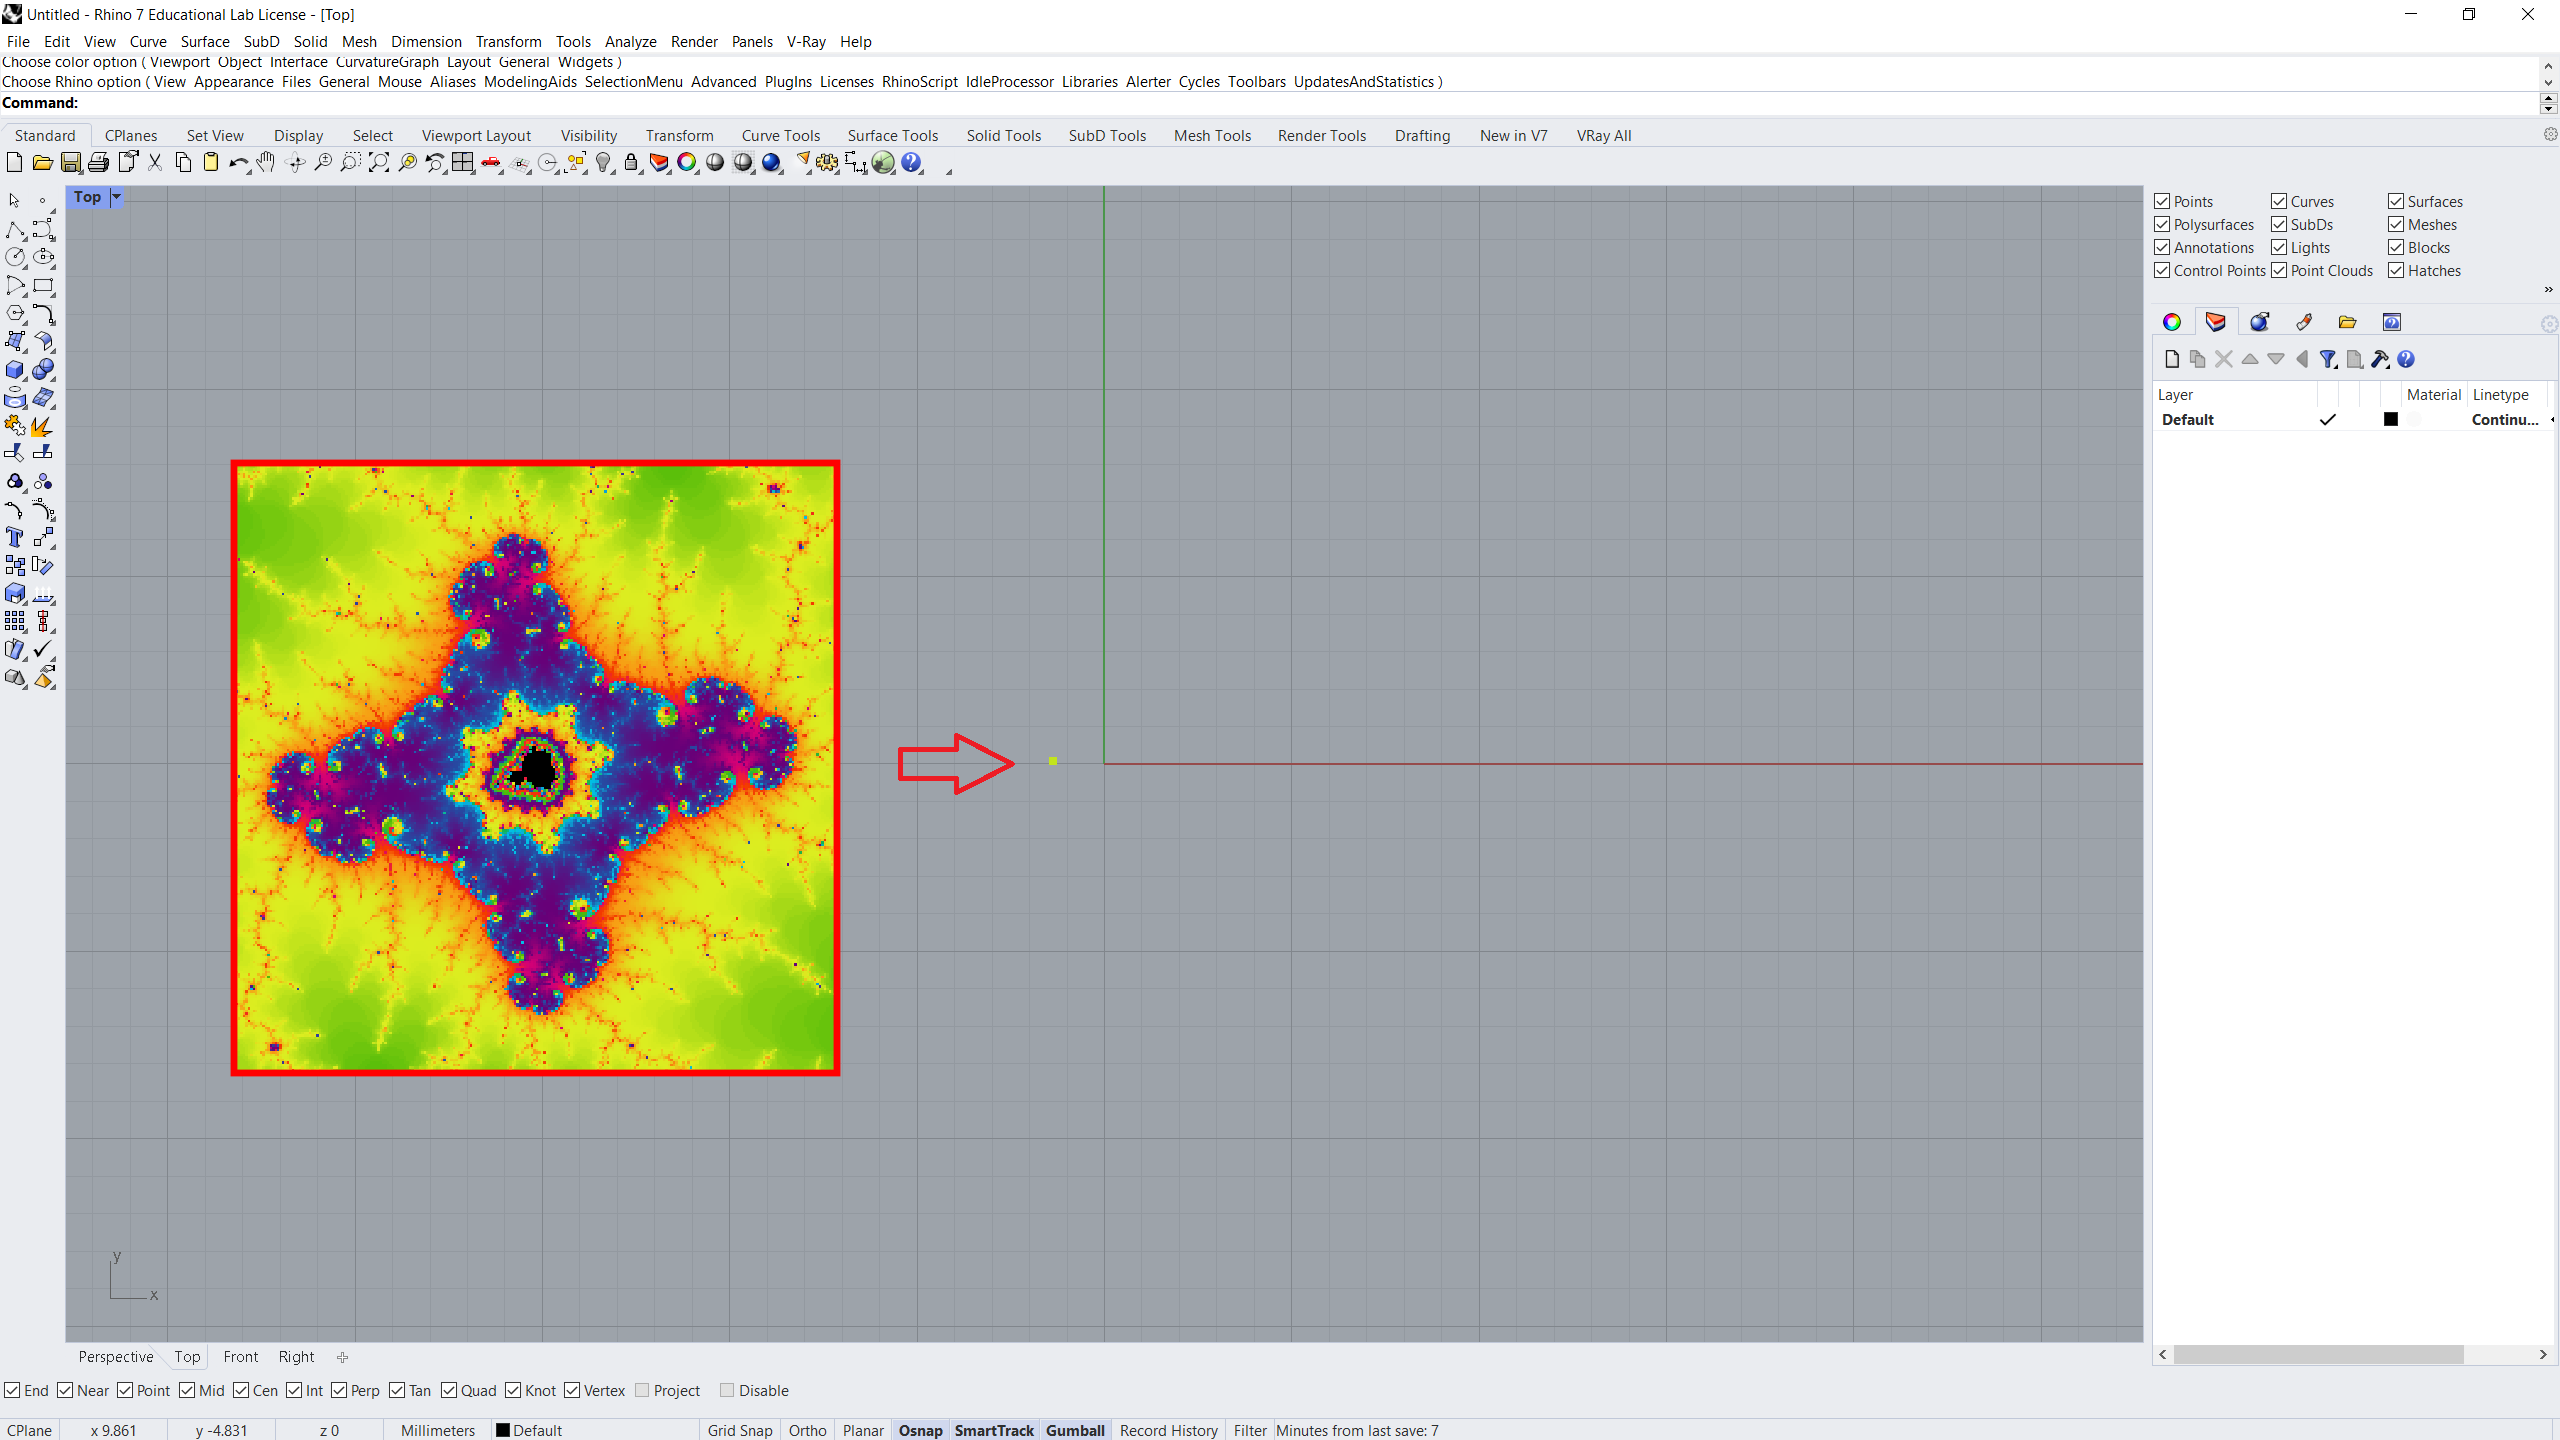Uncheck the Curves selection filter
This screenshot has width=2560, height=1440.
2279,201
